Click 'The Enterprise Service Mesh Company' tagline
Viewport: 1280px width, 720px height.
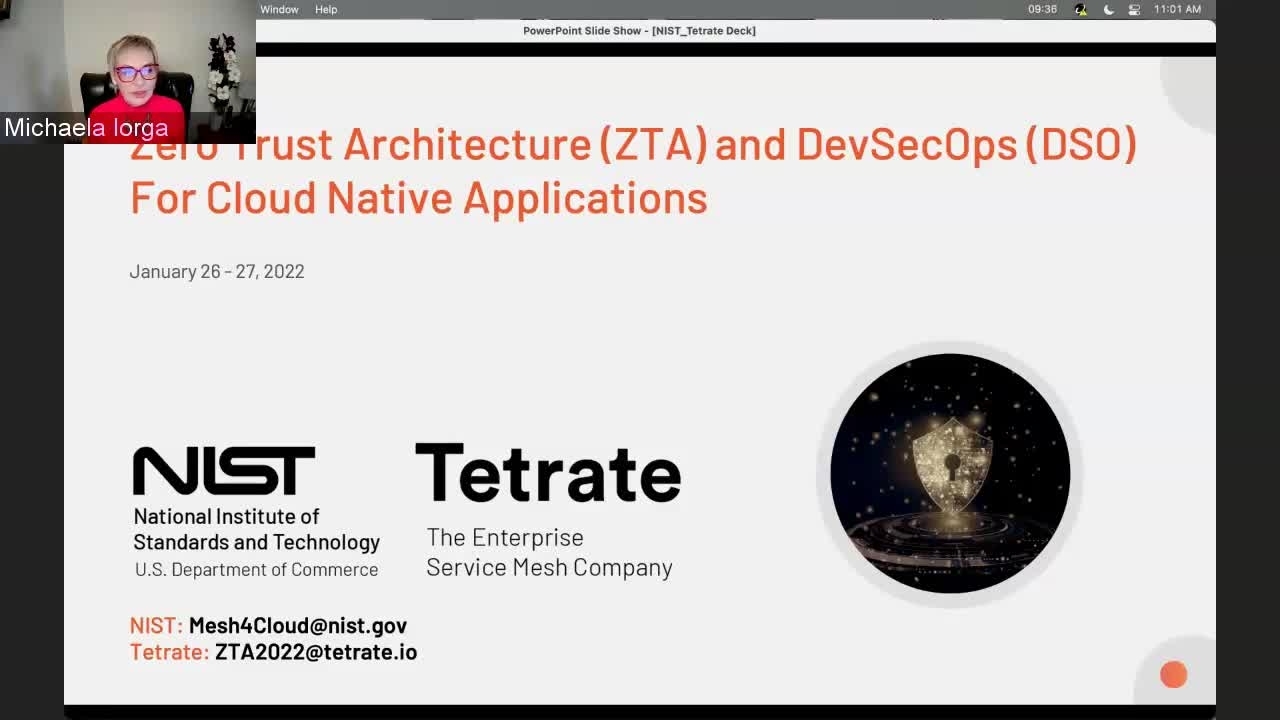click(x=549, y=552)
